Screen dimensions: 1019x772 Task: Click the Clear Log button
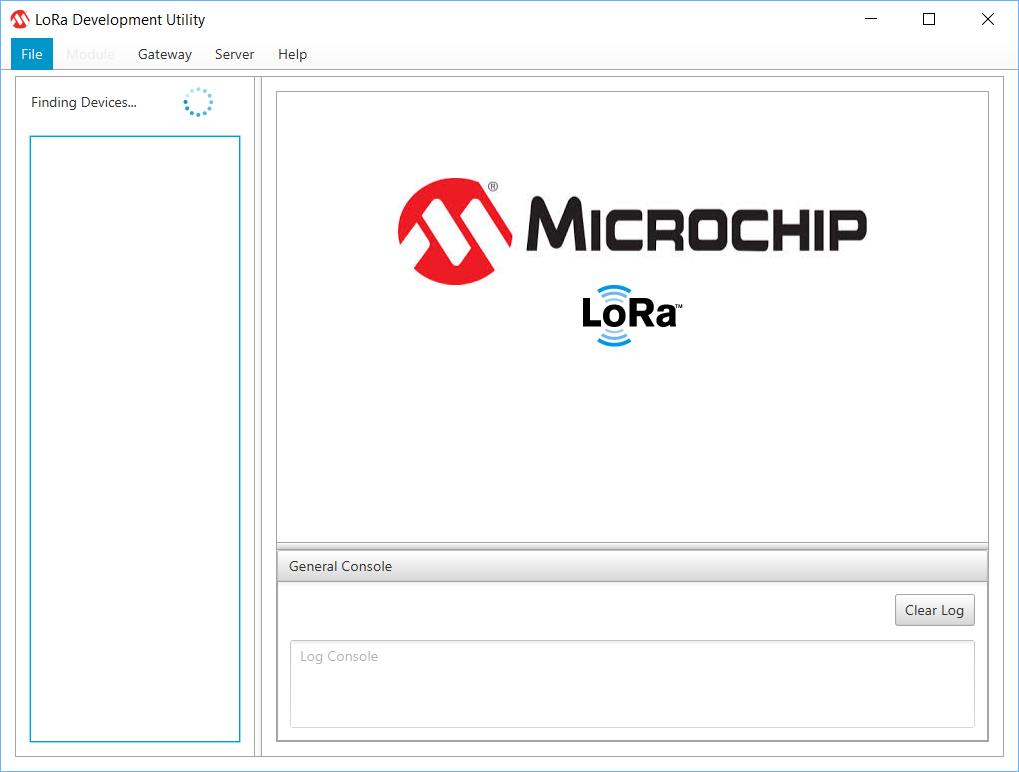[935, 610]
